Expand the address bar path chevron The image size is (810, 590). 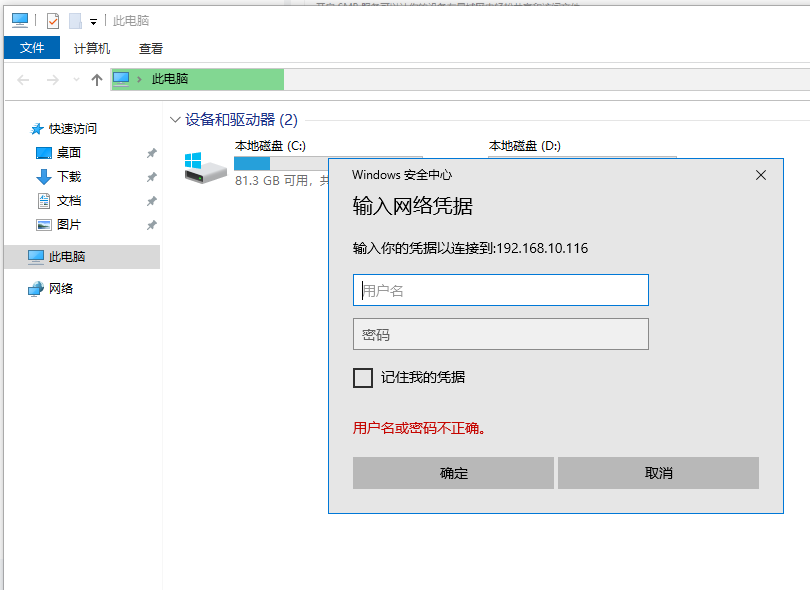(139, 80)
